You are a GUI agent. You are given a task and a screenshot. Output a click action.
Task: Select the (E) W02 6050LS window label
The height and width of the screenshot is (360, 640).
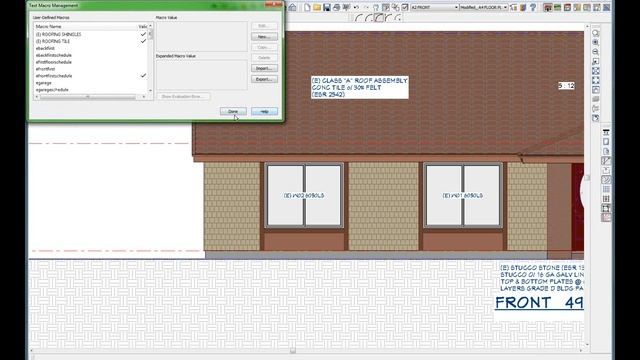304,196
